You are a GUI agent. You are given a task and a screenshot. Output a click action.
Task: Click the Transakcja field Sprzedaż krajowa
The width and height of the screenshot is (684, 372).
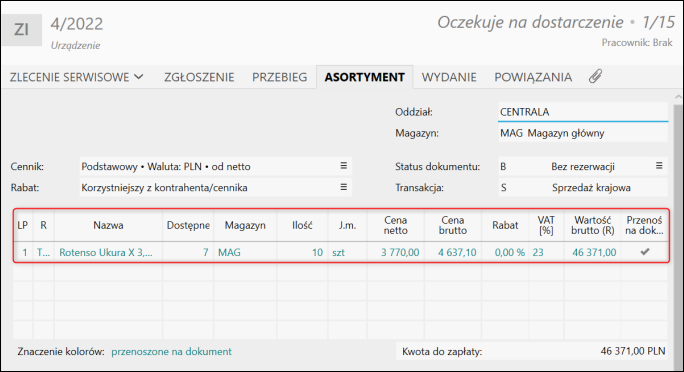(x=583, y=188)
